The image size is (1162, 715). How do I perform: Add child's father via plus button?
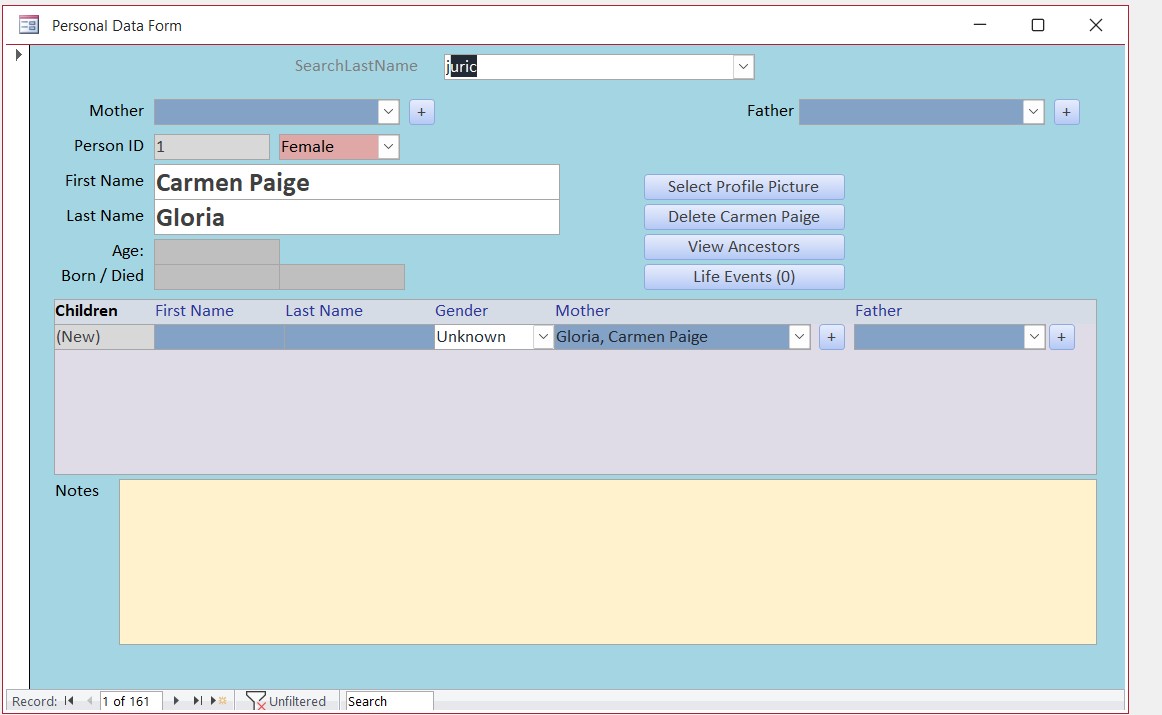pos(1061,337)
